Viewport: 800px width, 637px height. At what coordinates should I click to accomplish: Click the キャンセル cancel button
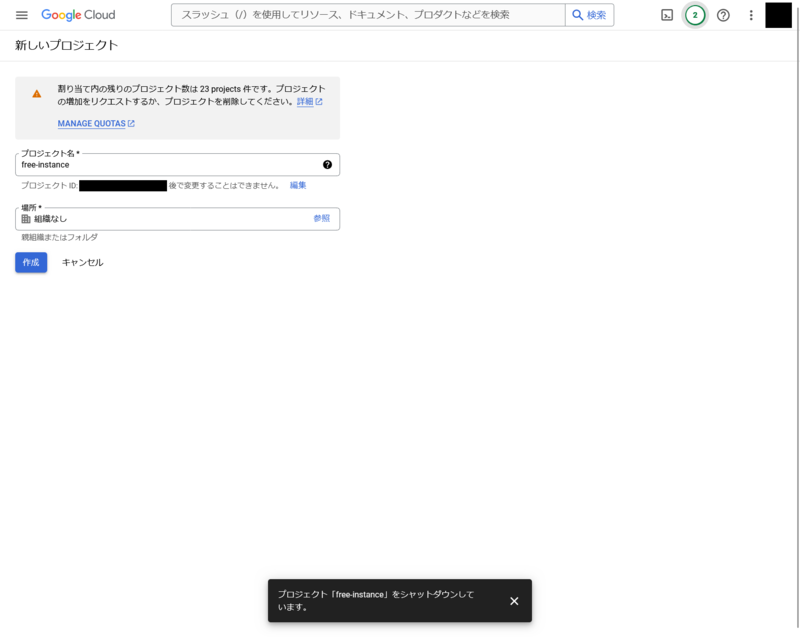pyautogui.click(x=83, y=262)
